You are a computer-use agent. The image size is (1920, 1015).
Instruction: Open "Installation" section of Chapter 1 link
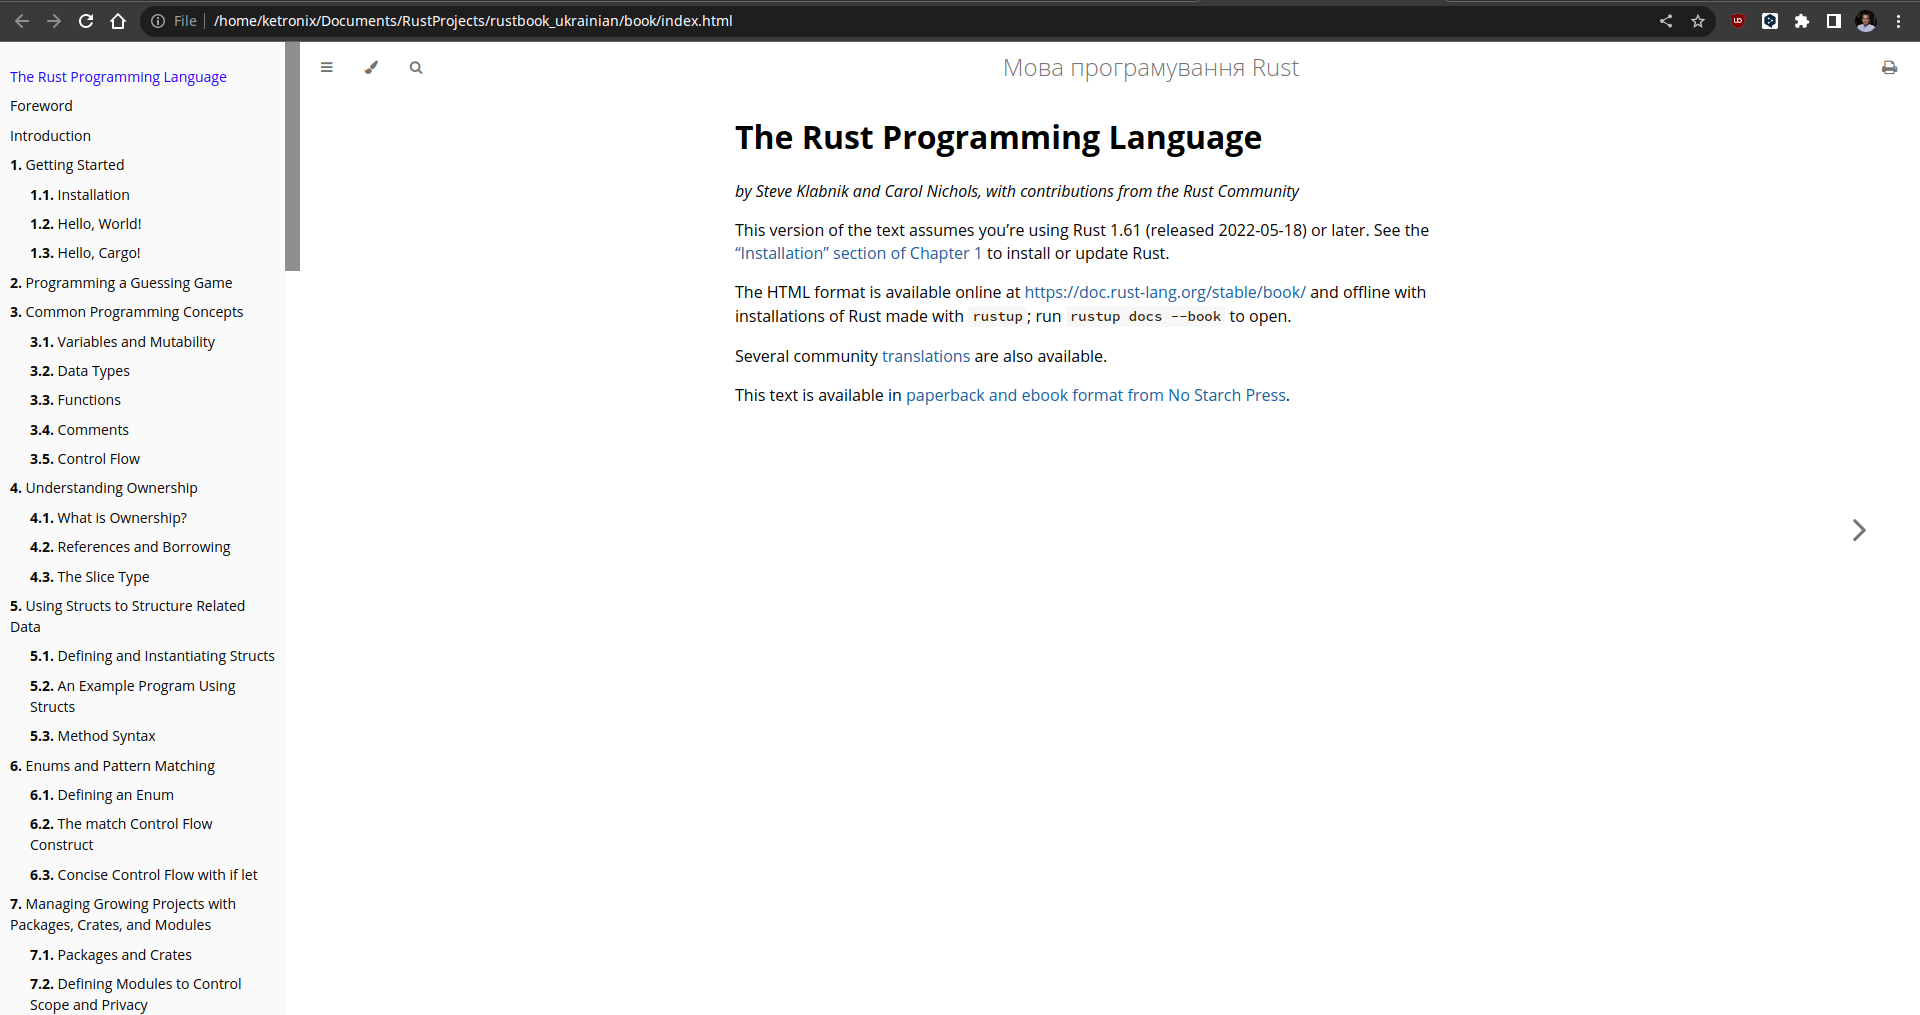(858, 254)
